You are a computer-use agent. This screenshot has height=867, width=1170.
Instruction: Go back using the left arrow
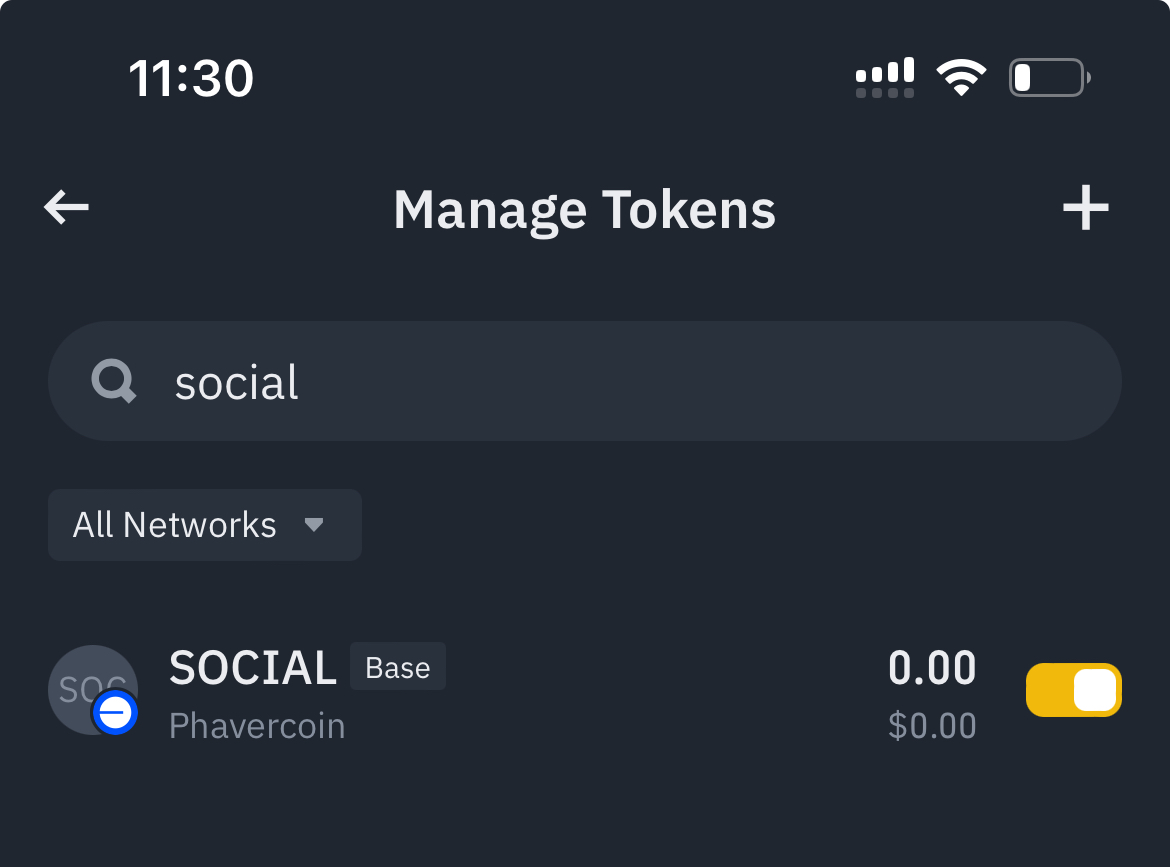(67, 208)
